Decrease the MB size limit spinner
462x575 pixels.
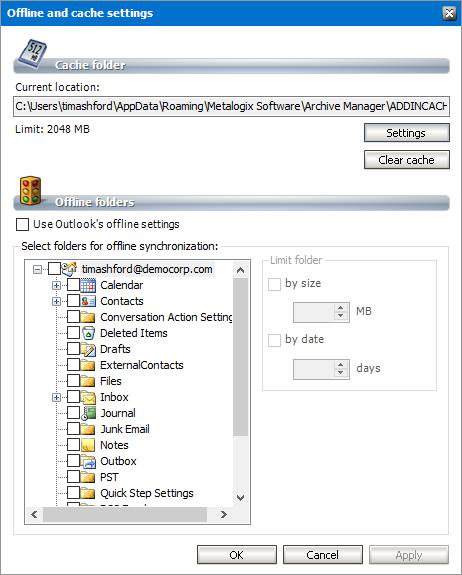pos(341,316)
